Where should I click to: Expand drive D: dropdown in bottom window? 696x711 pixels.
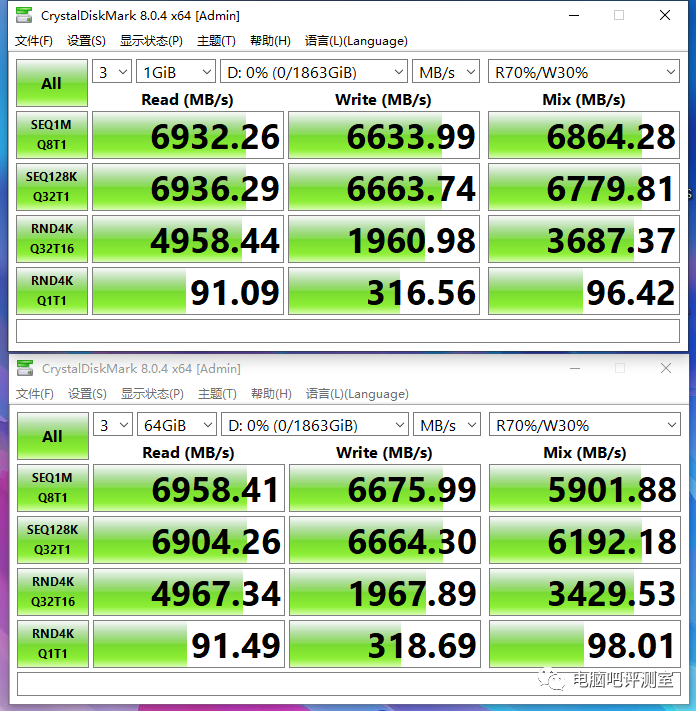pos(315,424)
